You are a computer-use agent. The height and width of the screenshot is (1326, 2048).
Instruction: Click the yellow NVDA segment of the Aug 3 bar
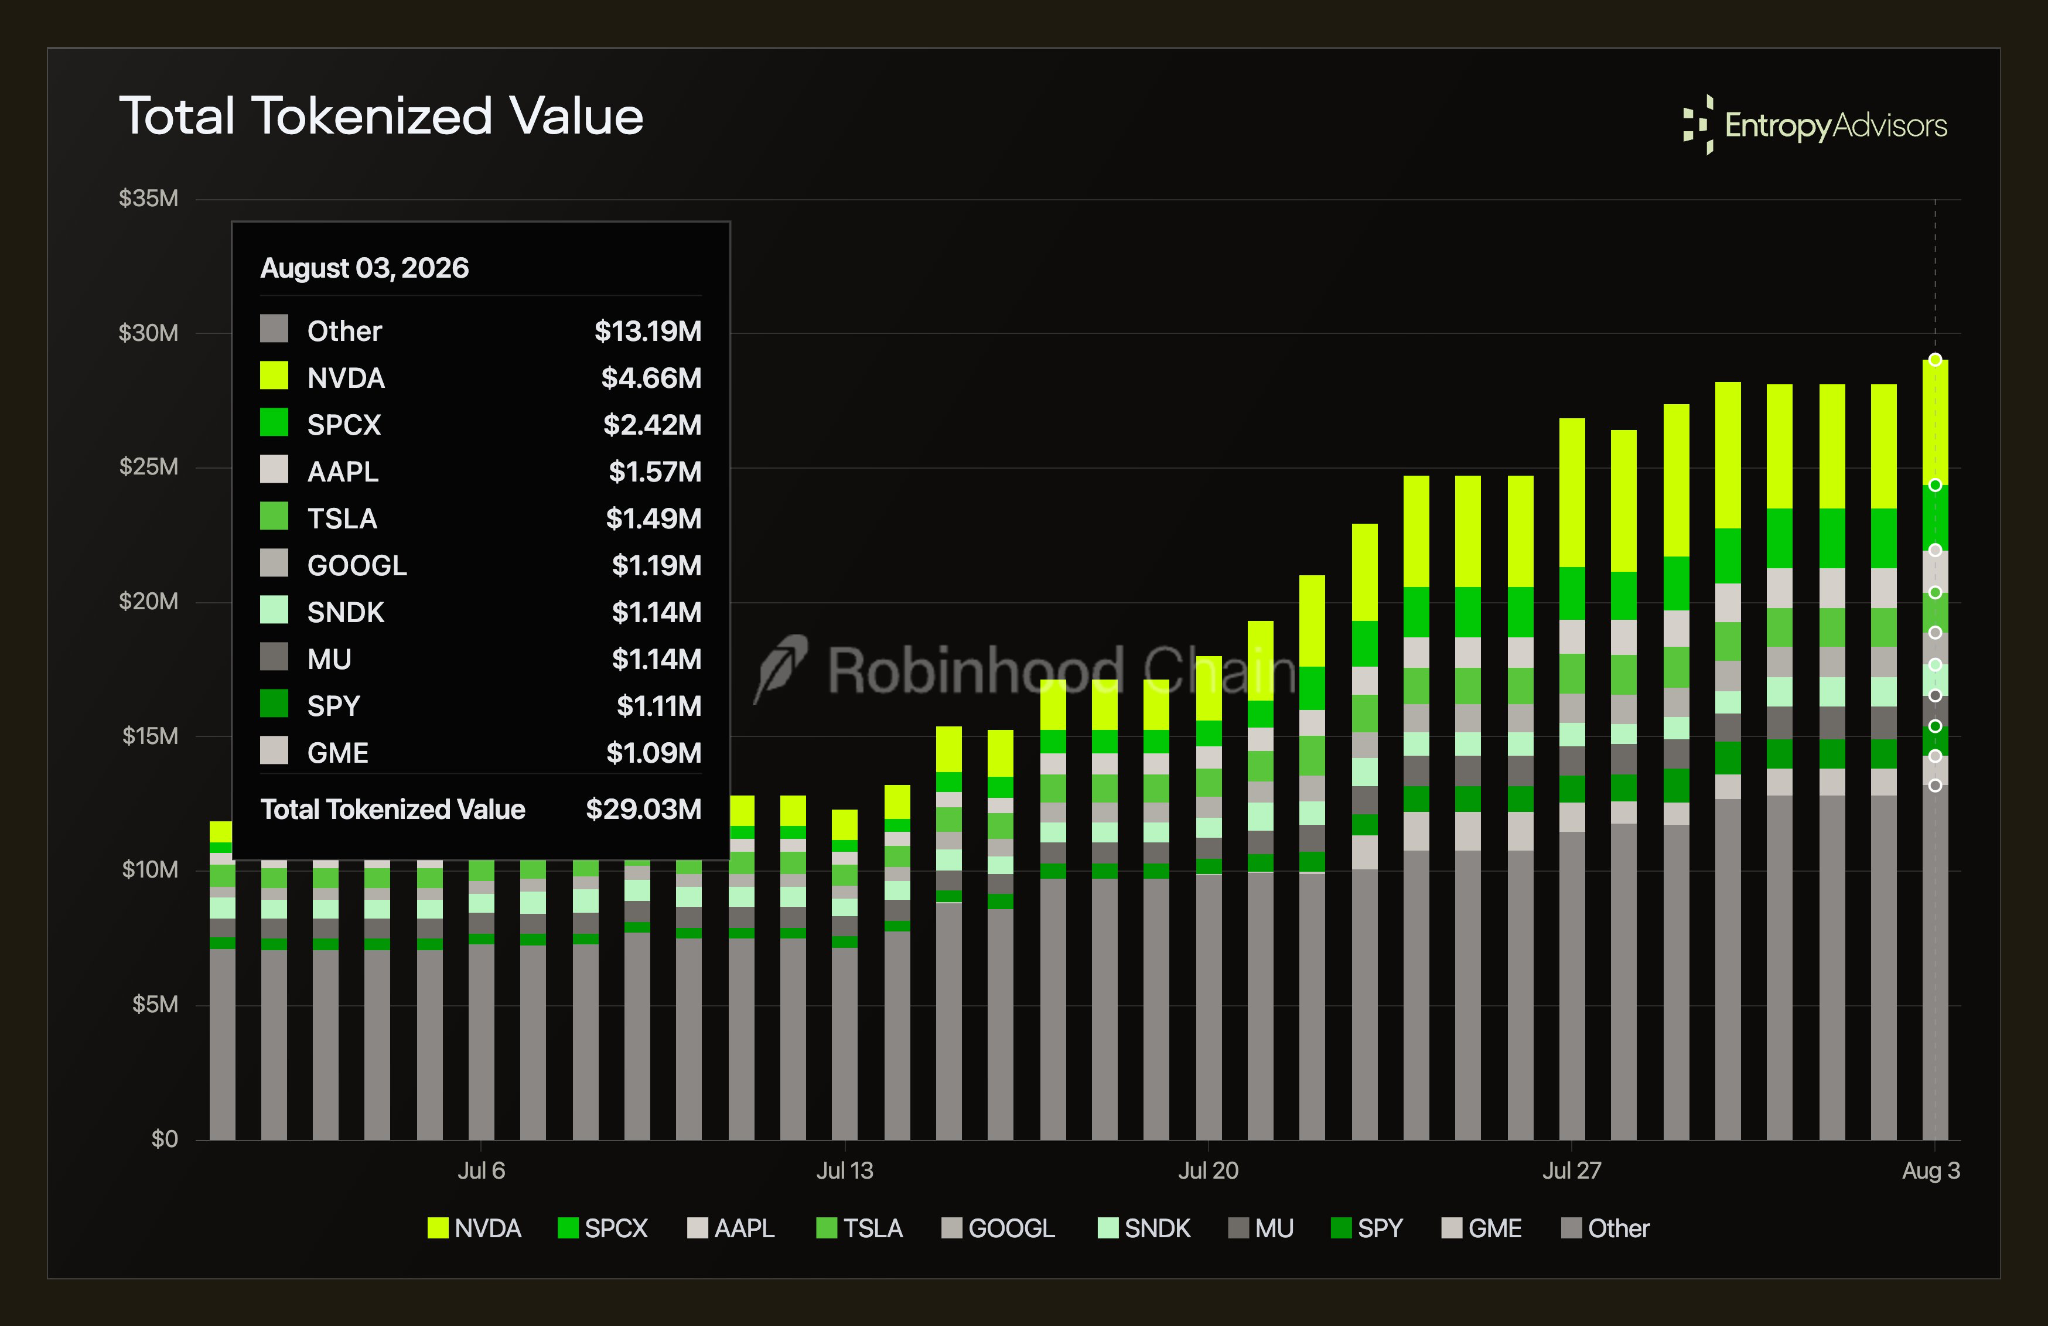click(x=1935, y=423)
